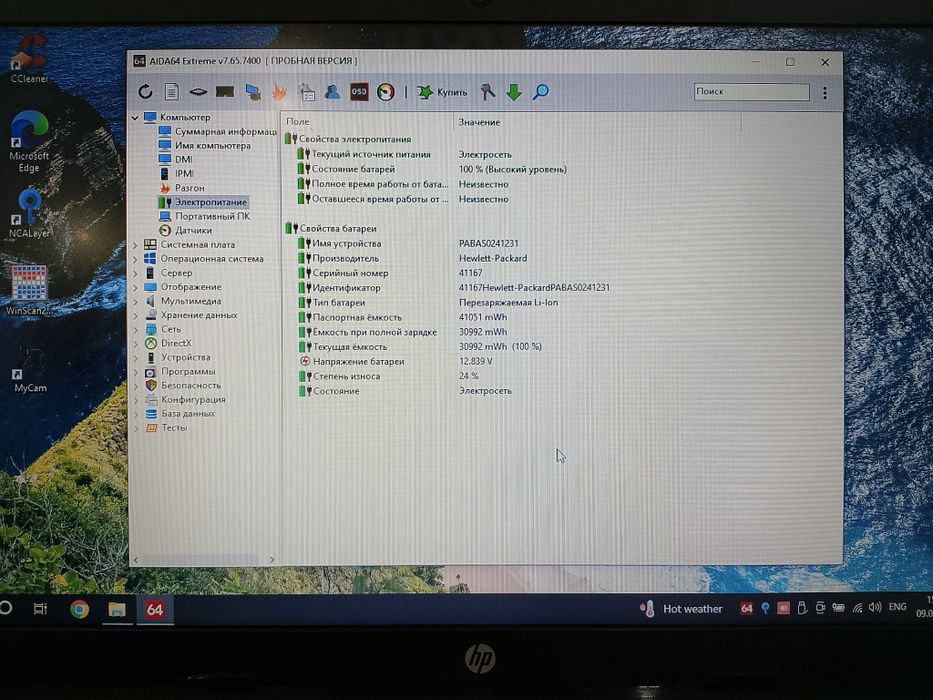Image resolution: width=933 pixels, height=700 pixels.
Task: Open the WinScan2 desktop shortcut
Action: pos(29,290)
